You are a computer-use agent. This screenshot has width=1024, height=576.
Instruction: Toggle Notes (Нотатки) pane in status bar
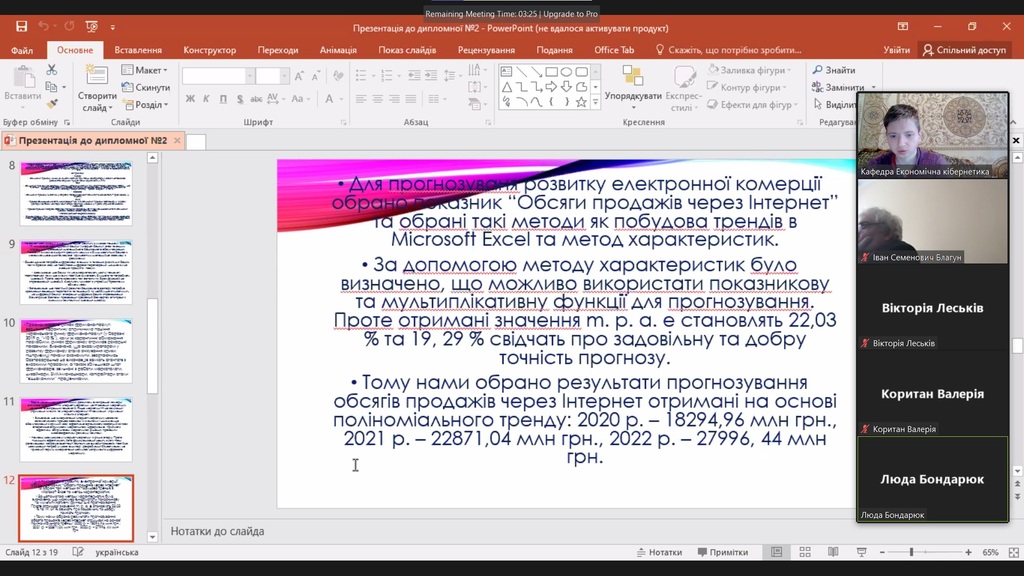(658, 552)
